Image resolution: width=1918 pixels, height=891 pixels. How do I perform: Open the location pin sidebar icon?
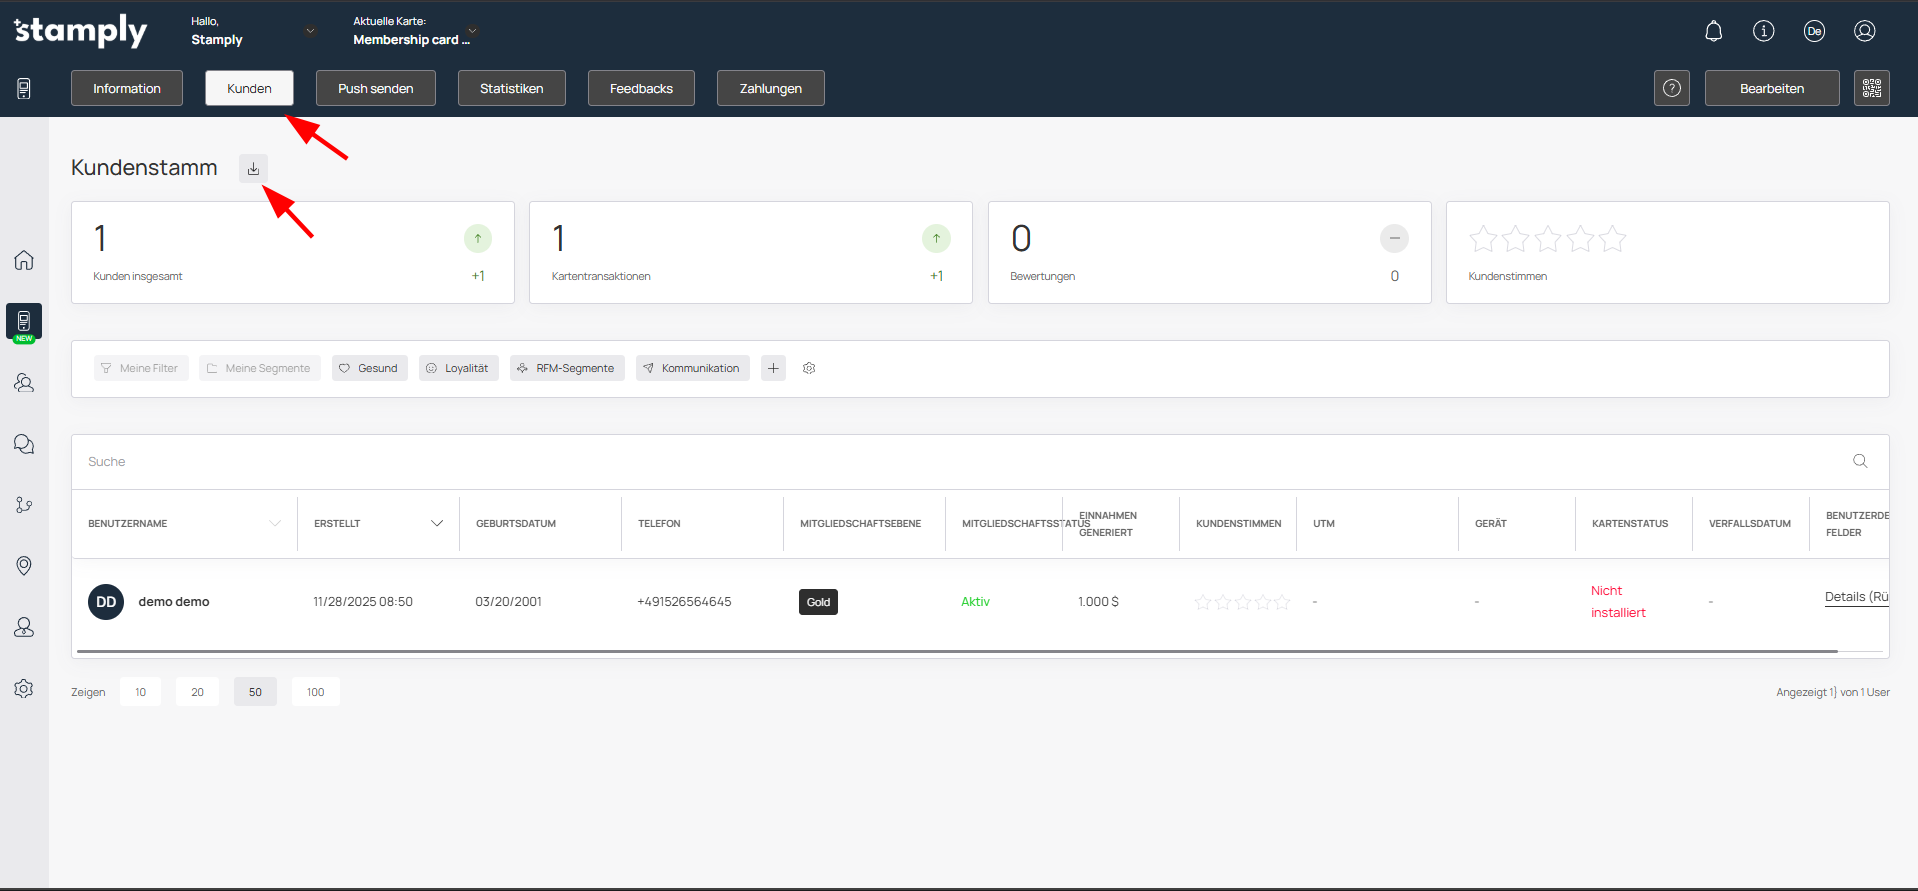(24, 566)
